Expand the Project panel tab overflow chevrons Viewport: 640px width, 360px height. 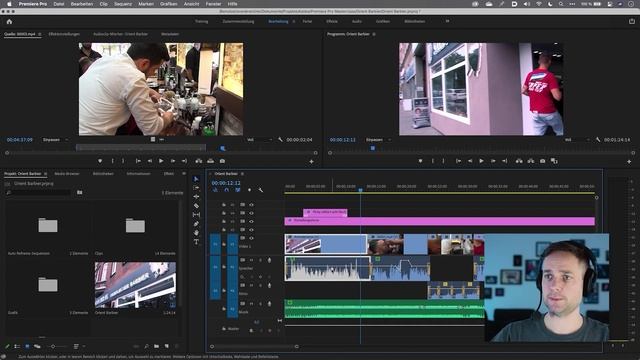pos(184,173)
